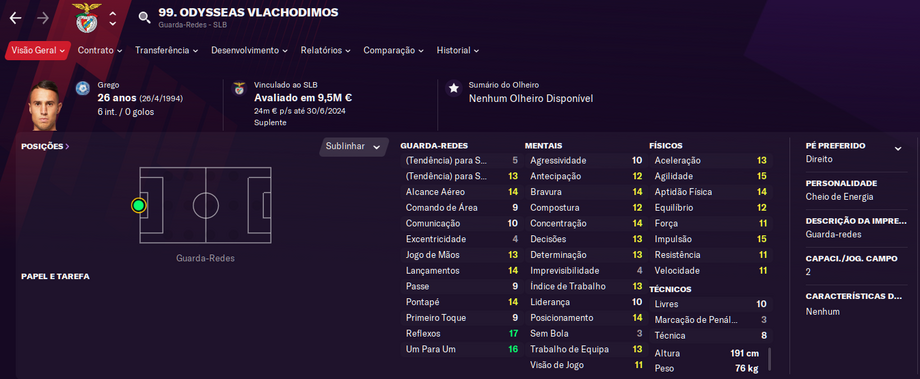The image size is (920, 379).
Task: Click the search magnifier icon
Action: click(144, 18)
